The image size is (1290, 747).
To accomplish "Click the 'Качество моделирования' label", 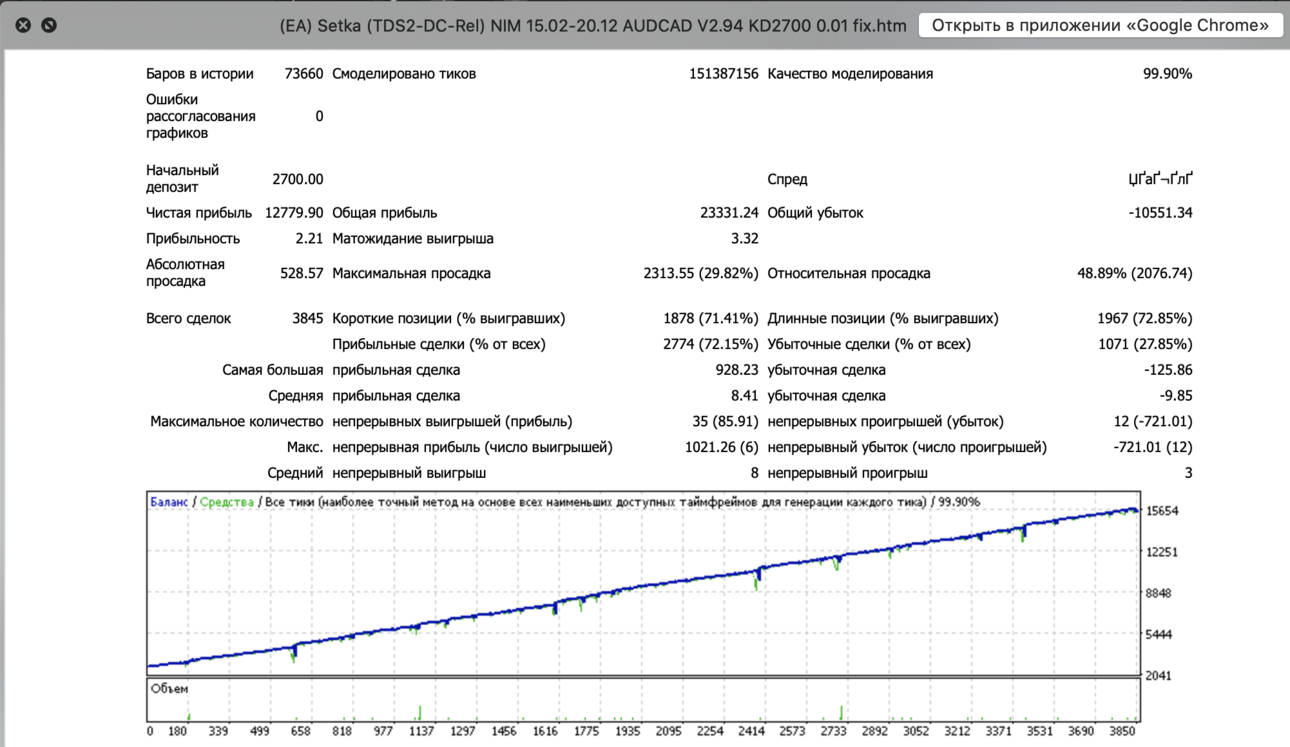I will [850, 74].
